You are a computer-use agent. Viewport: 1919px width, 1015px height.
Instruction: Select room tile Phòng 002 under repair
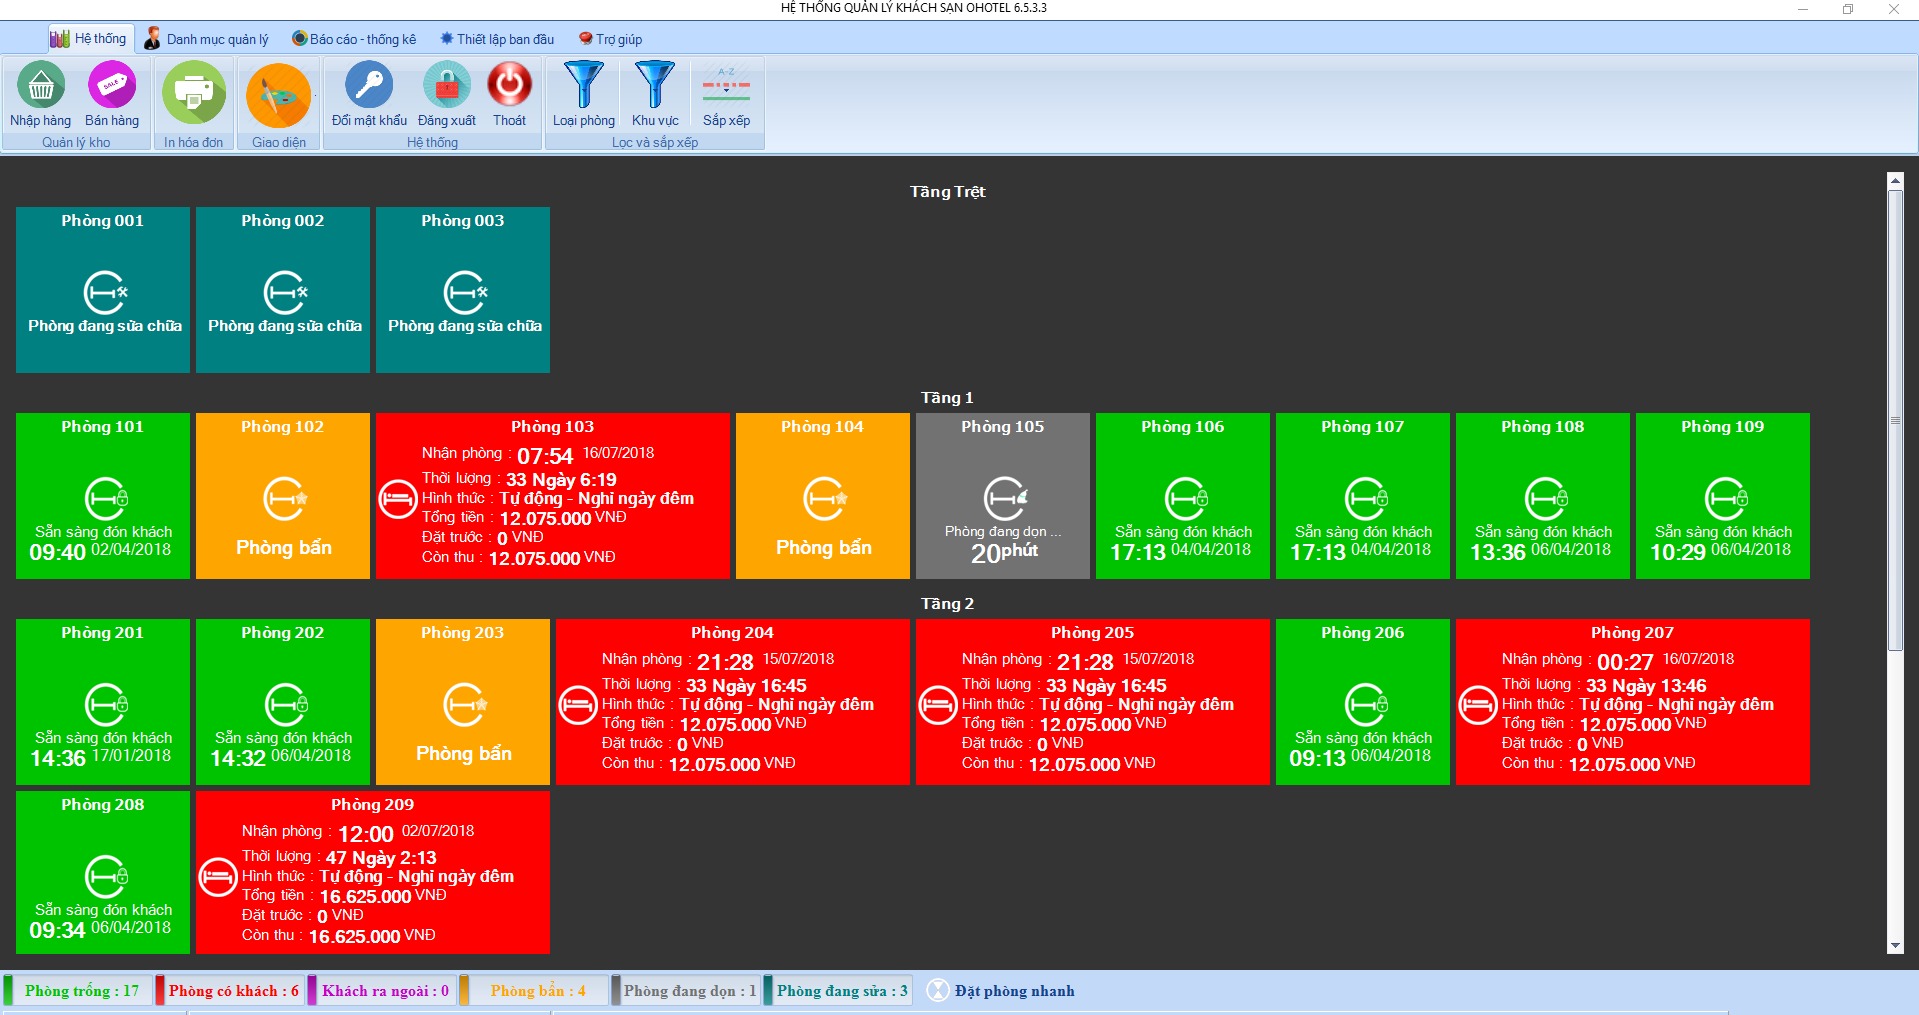[283, 290]
